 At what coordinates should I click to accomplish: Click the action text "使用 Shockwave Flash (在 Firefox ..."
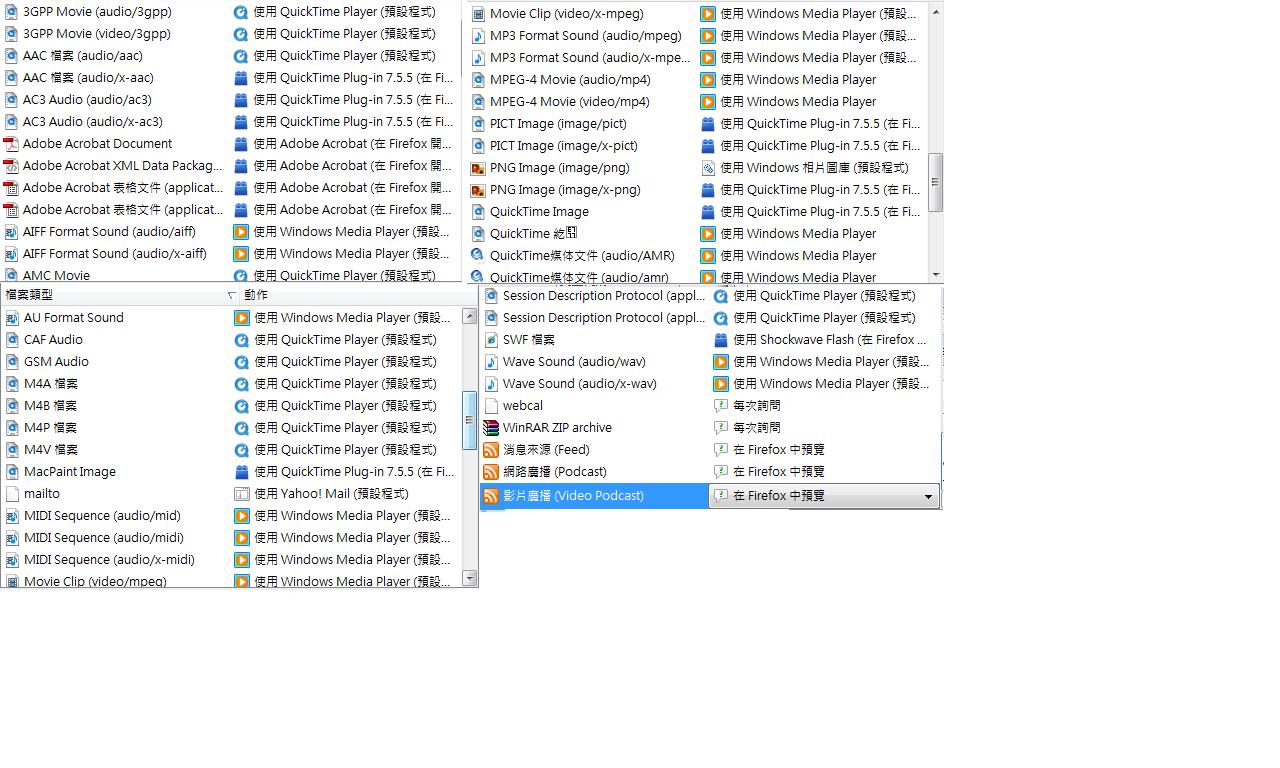tap(830, 340)
